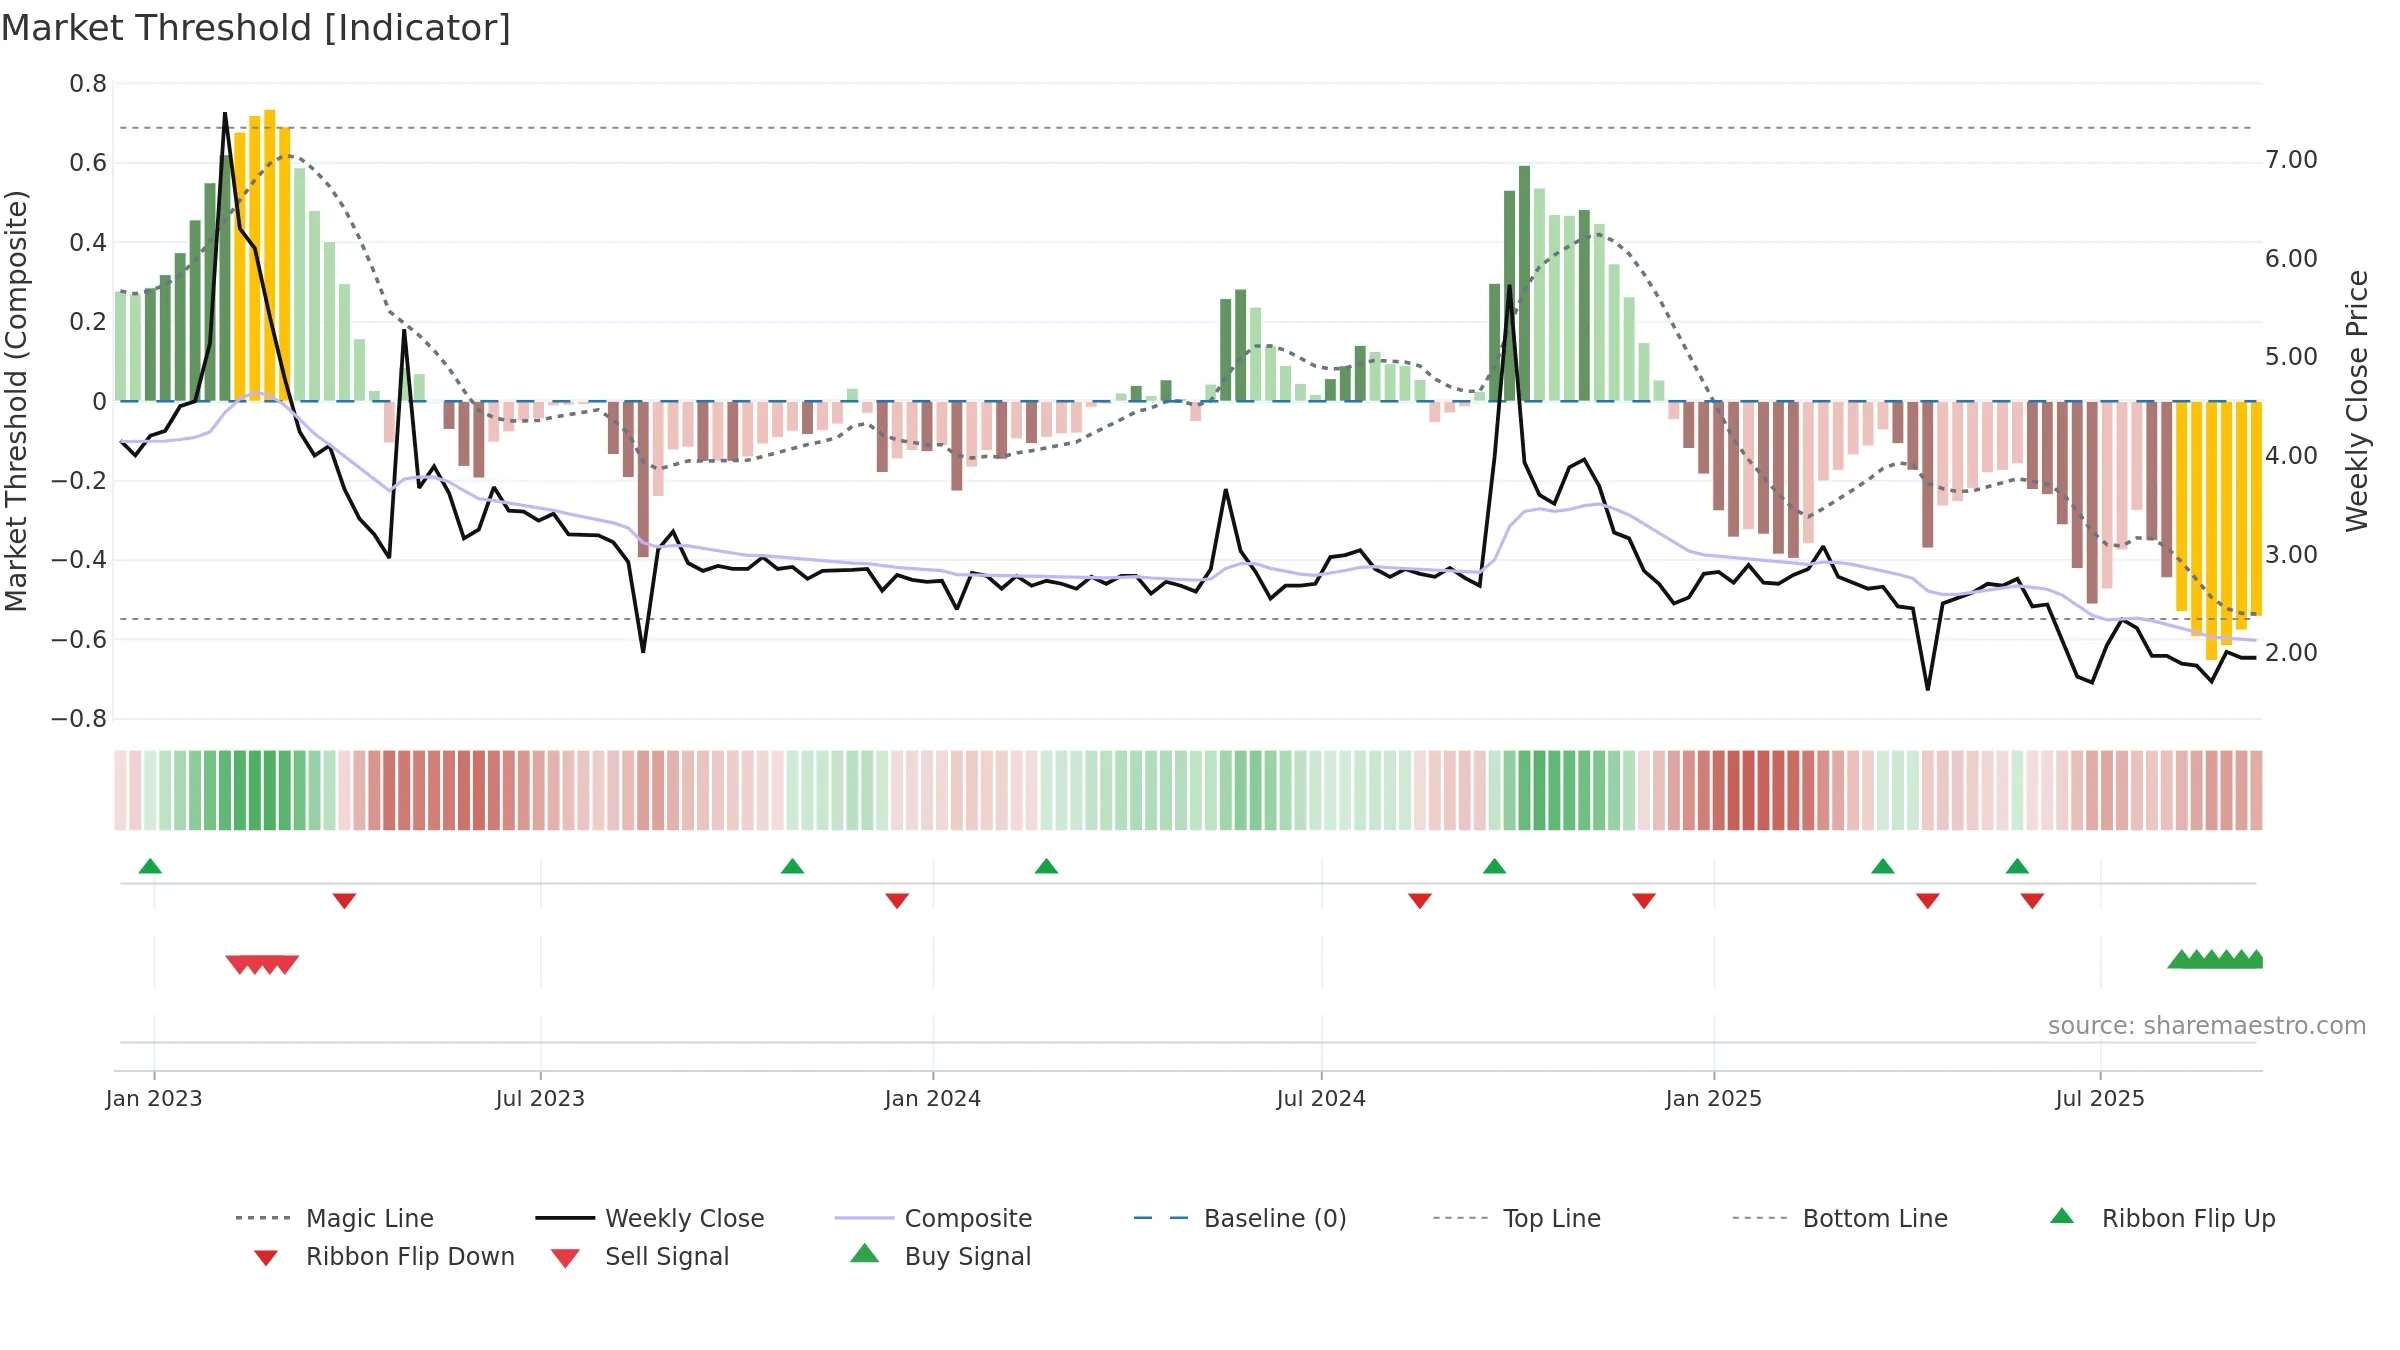Click the tallest dark green bar in autumn 2024
The height and width of the screenshot is (1350, 2400).
point(1524,283)
